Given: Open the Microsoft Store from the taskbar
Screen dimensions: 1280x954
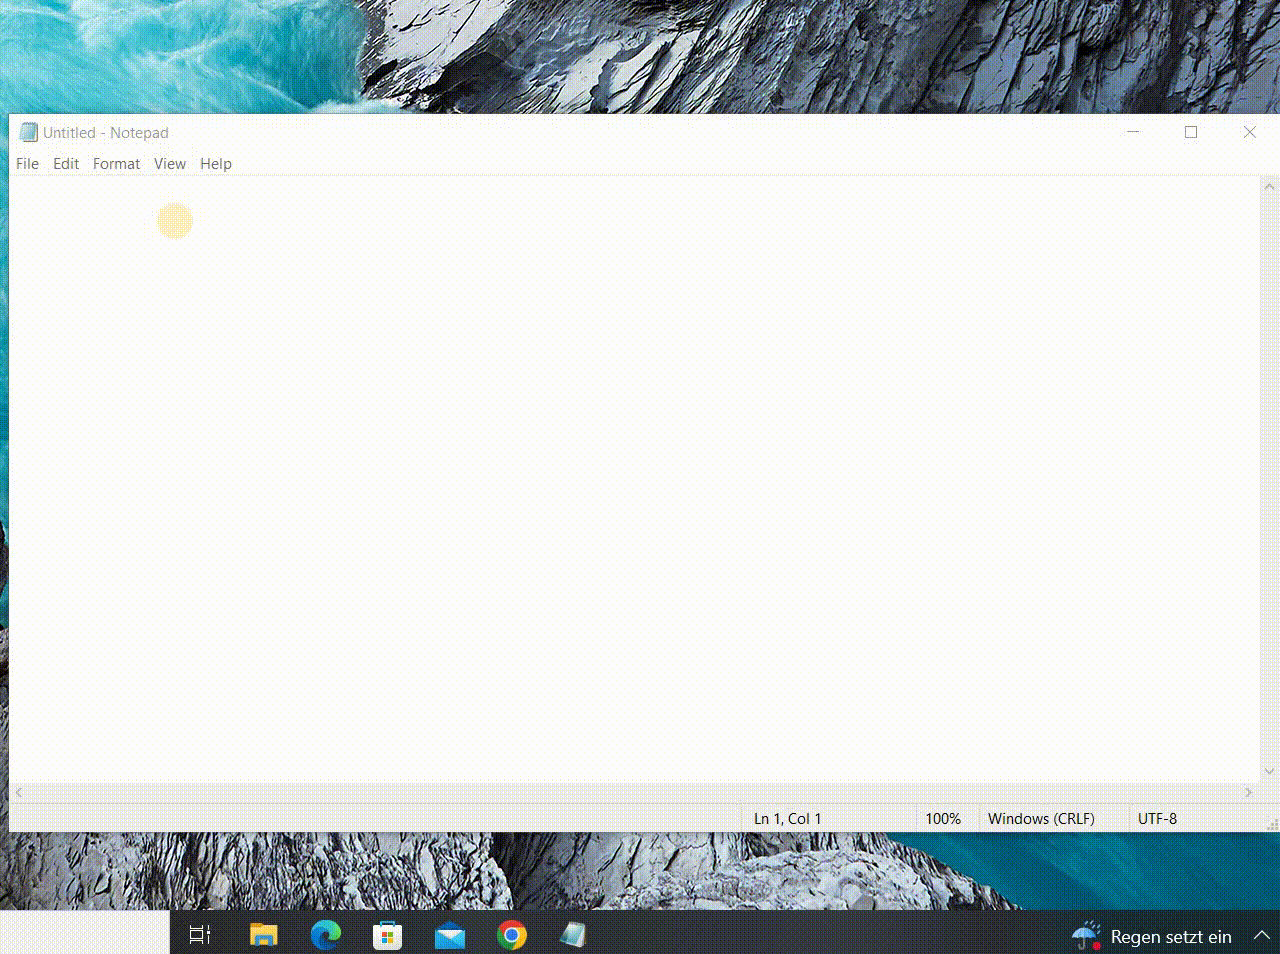Looking at the screenshot, I should [x=387, y=936].
